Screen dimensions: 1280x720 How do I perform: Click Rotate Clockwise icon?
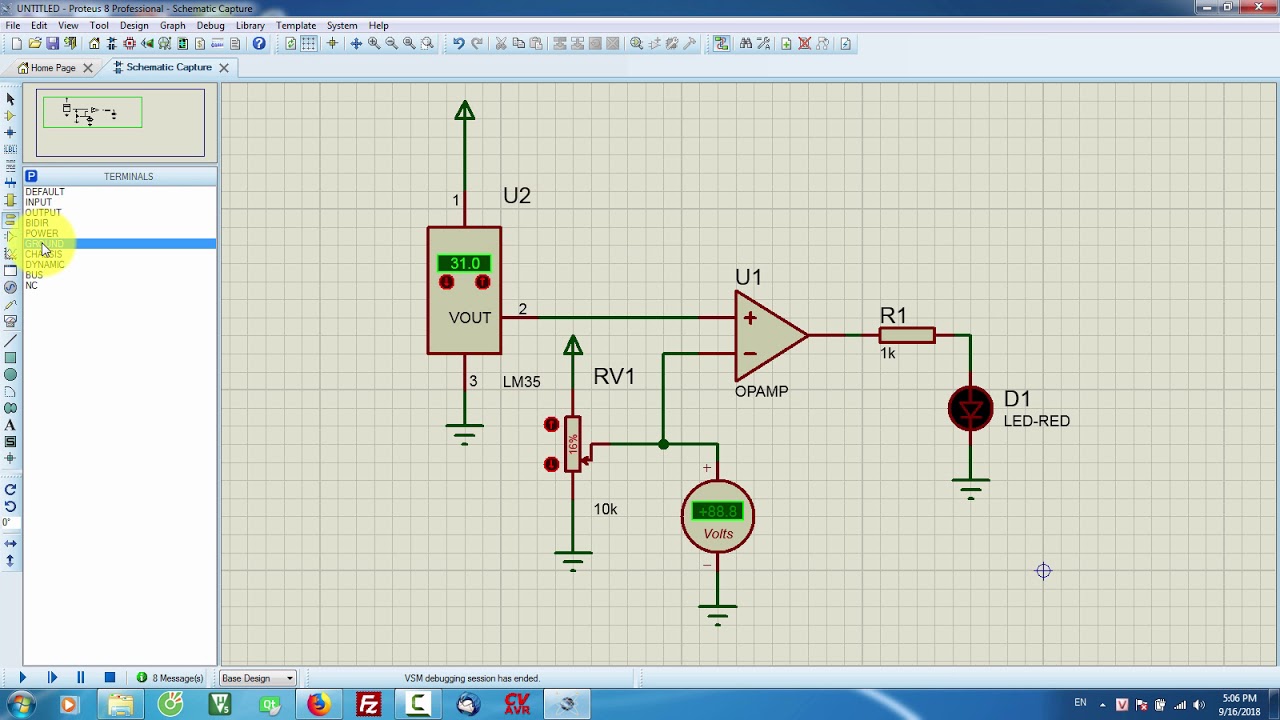click(x=10, y=489)
